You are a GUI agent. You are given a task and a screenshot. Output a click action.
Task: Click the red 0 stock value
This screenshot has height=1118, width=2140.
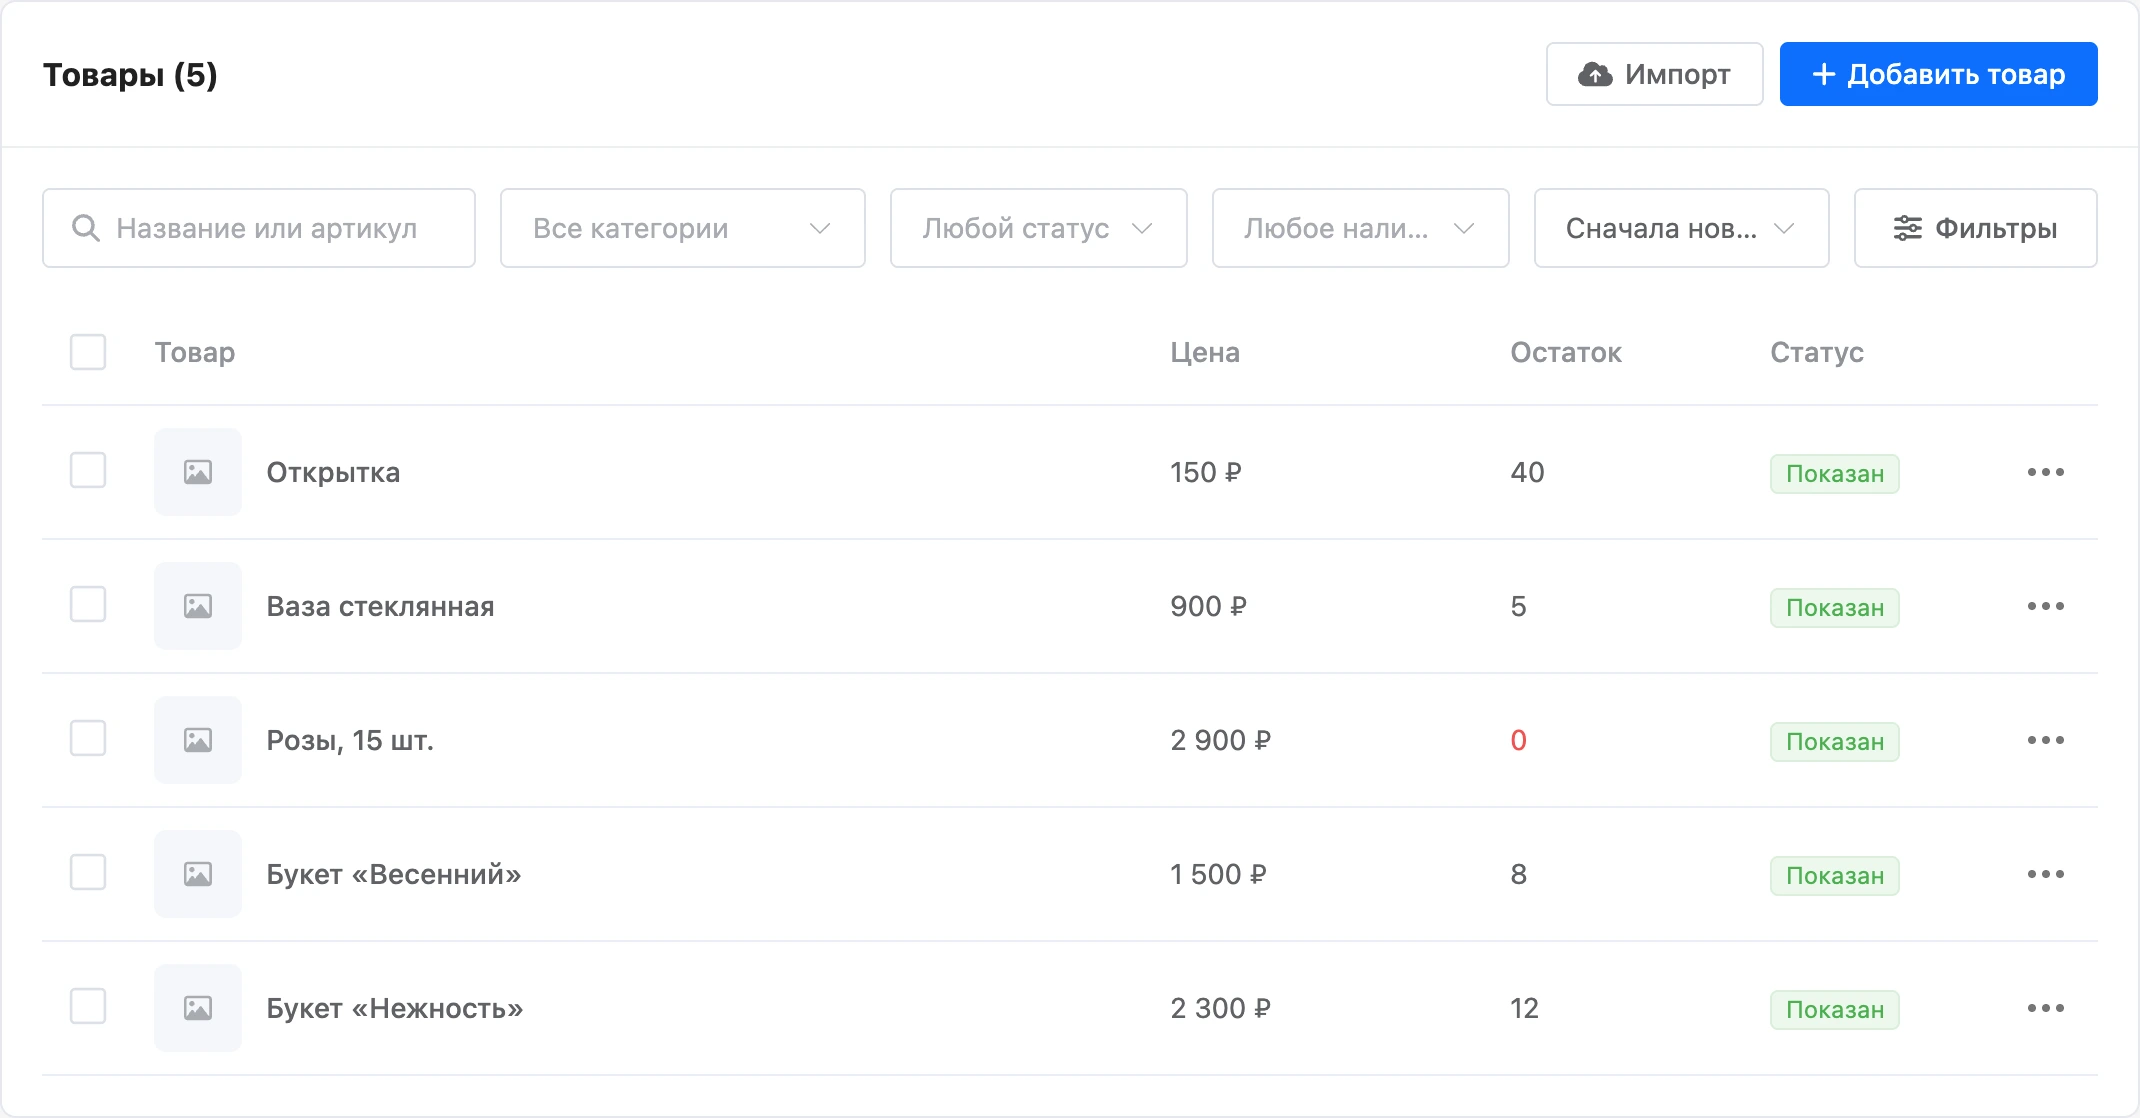pyautogui.click(x=1518, y=740)
